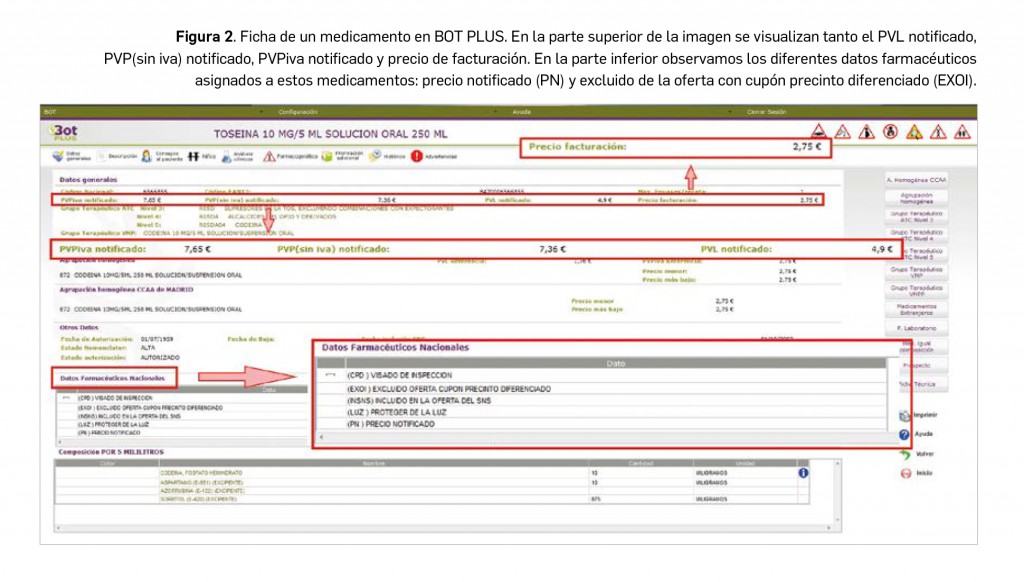This screenshot has width=1024, height=582.
Task: Open Ayuda via the blue question icon
Action: click(905, 435)
